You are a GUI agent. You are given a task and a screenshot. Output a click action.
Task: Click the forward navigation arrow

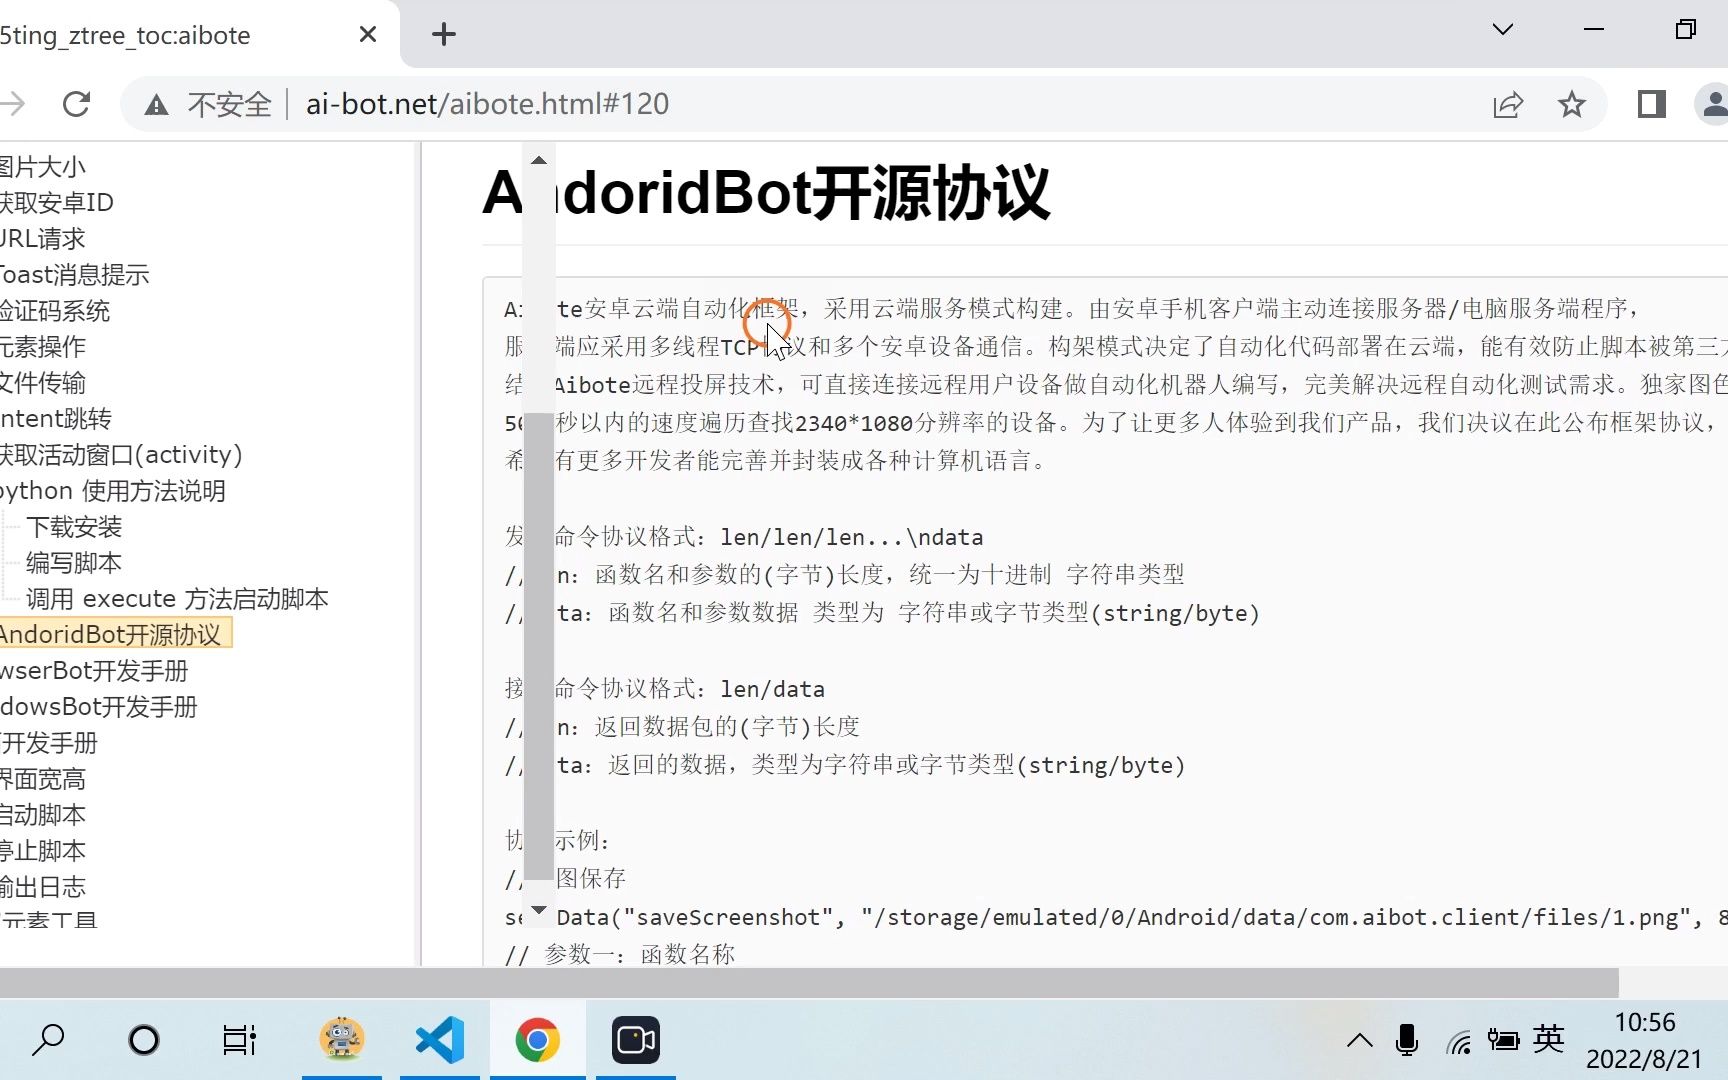coord(12,104)
